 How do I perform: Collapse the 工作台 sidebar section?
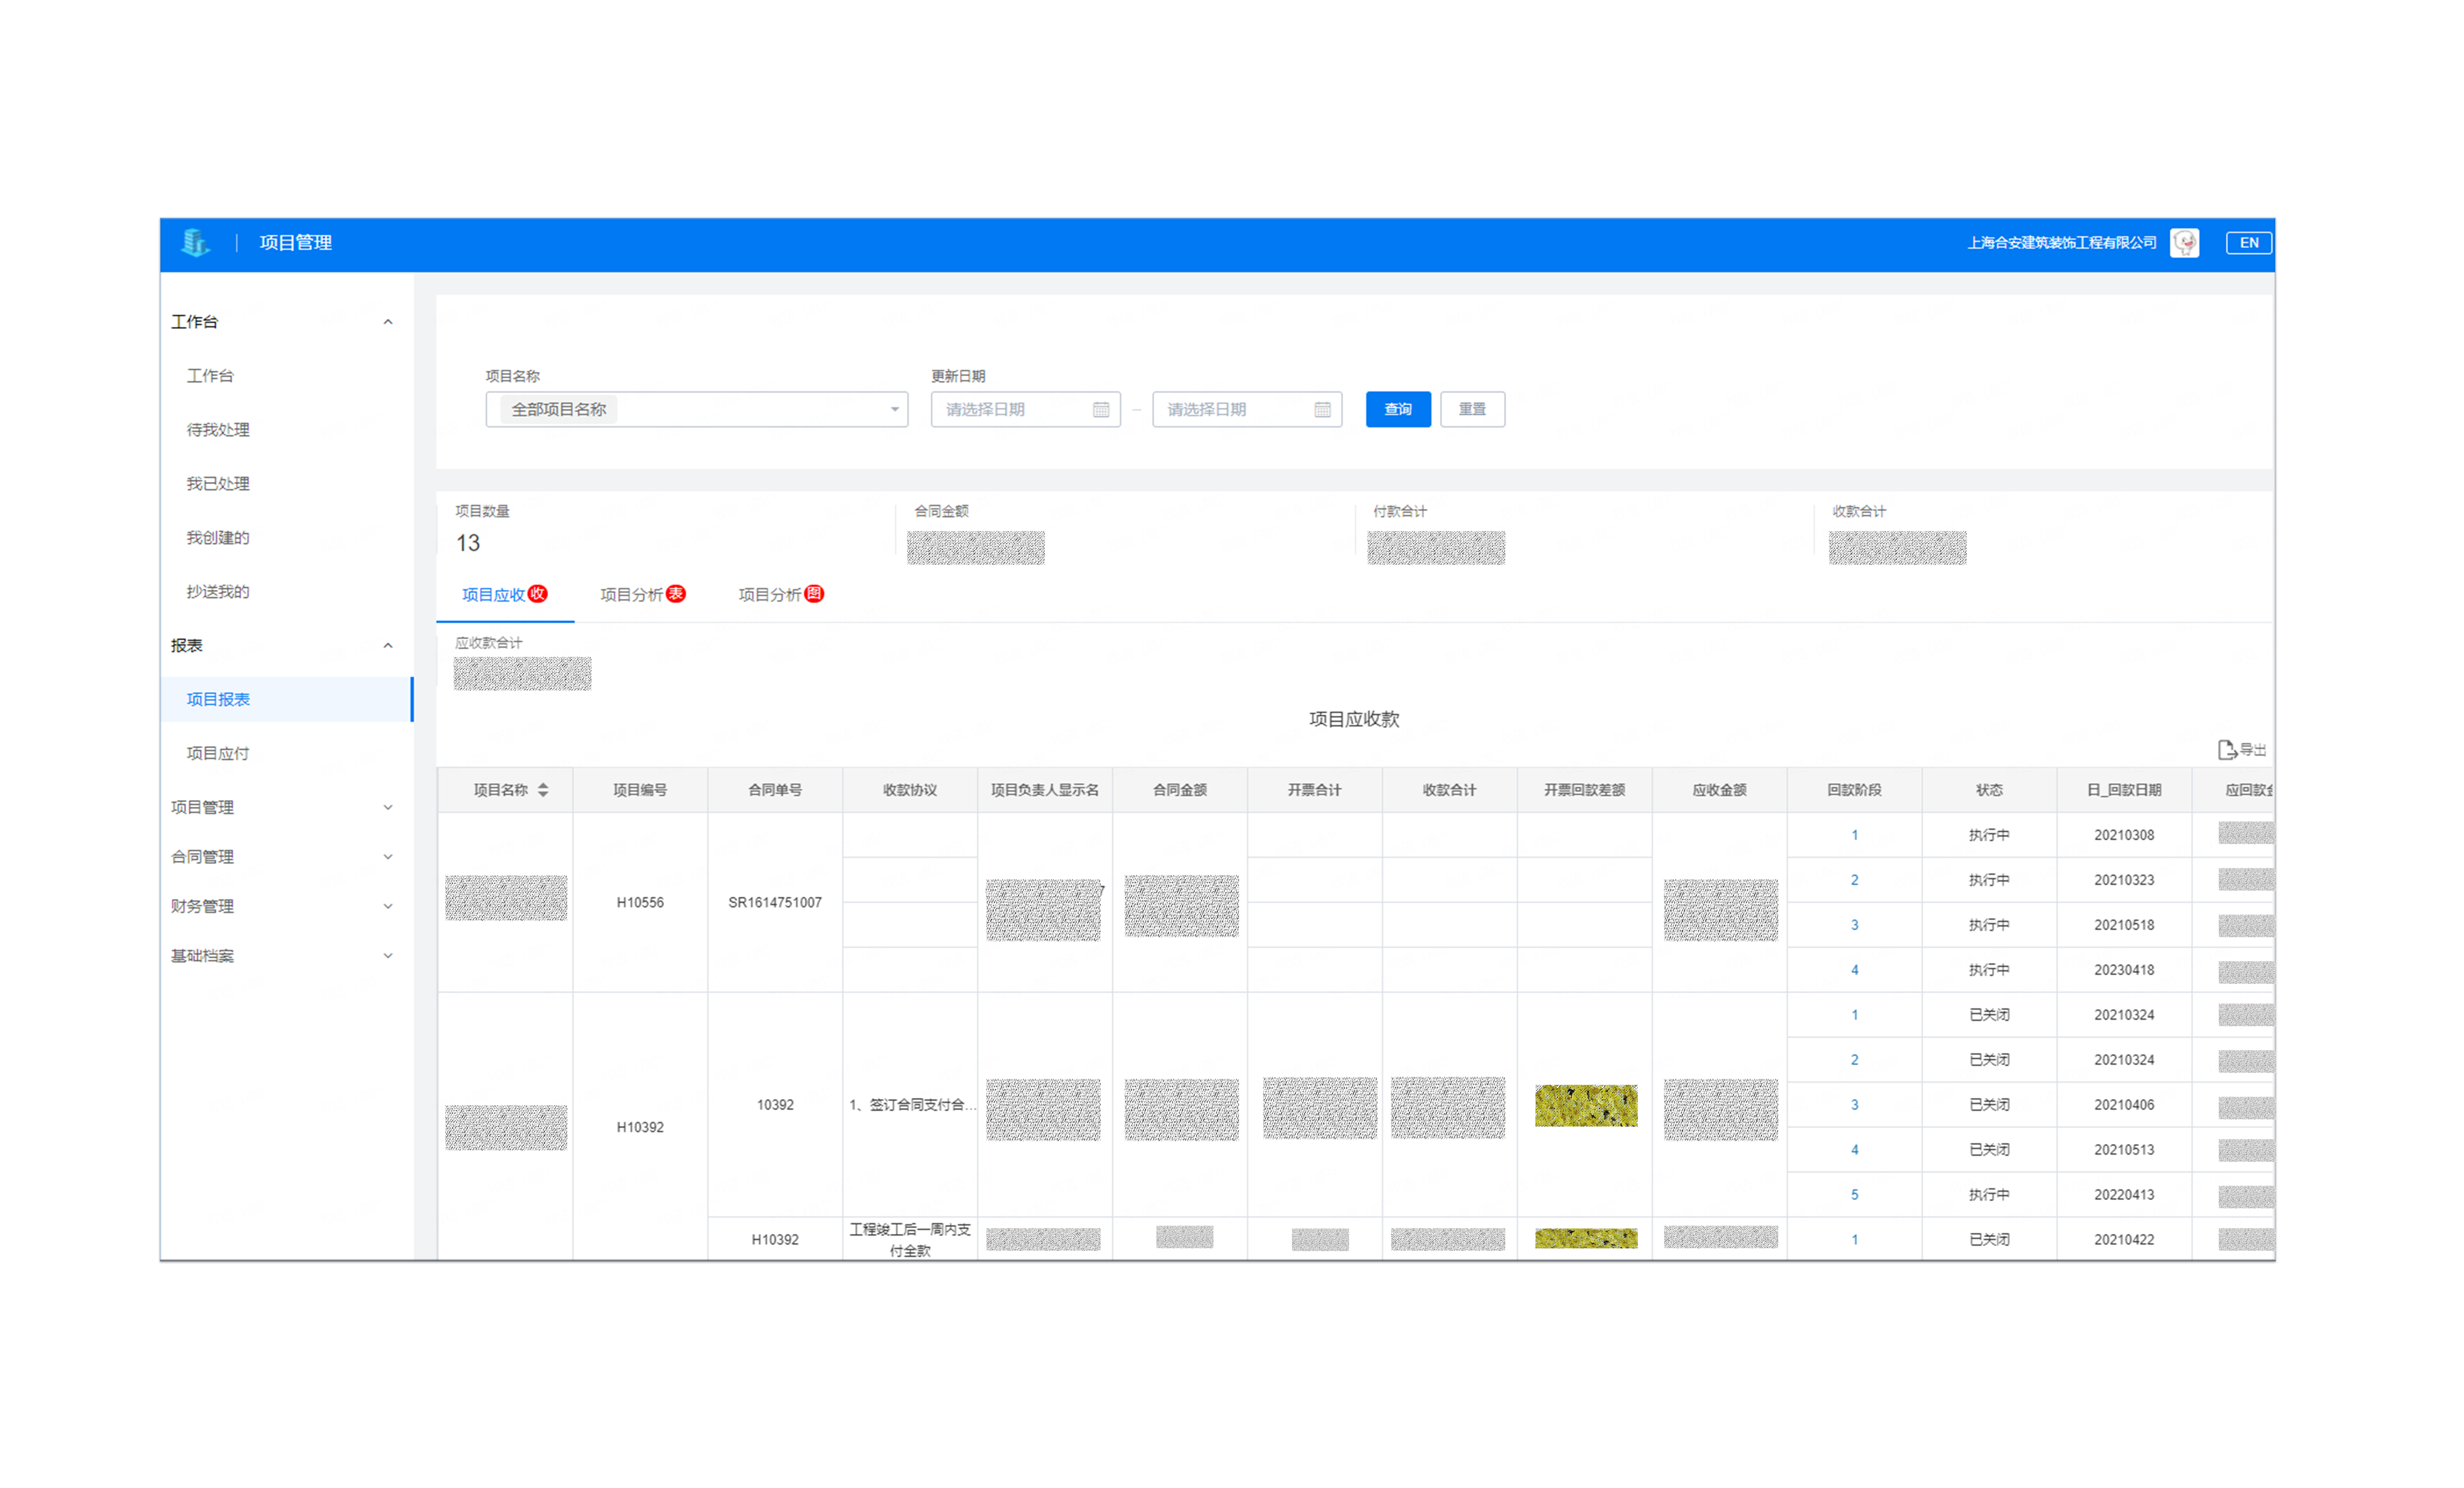point(388,322)
